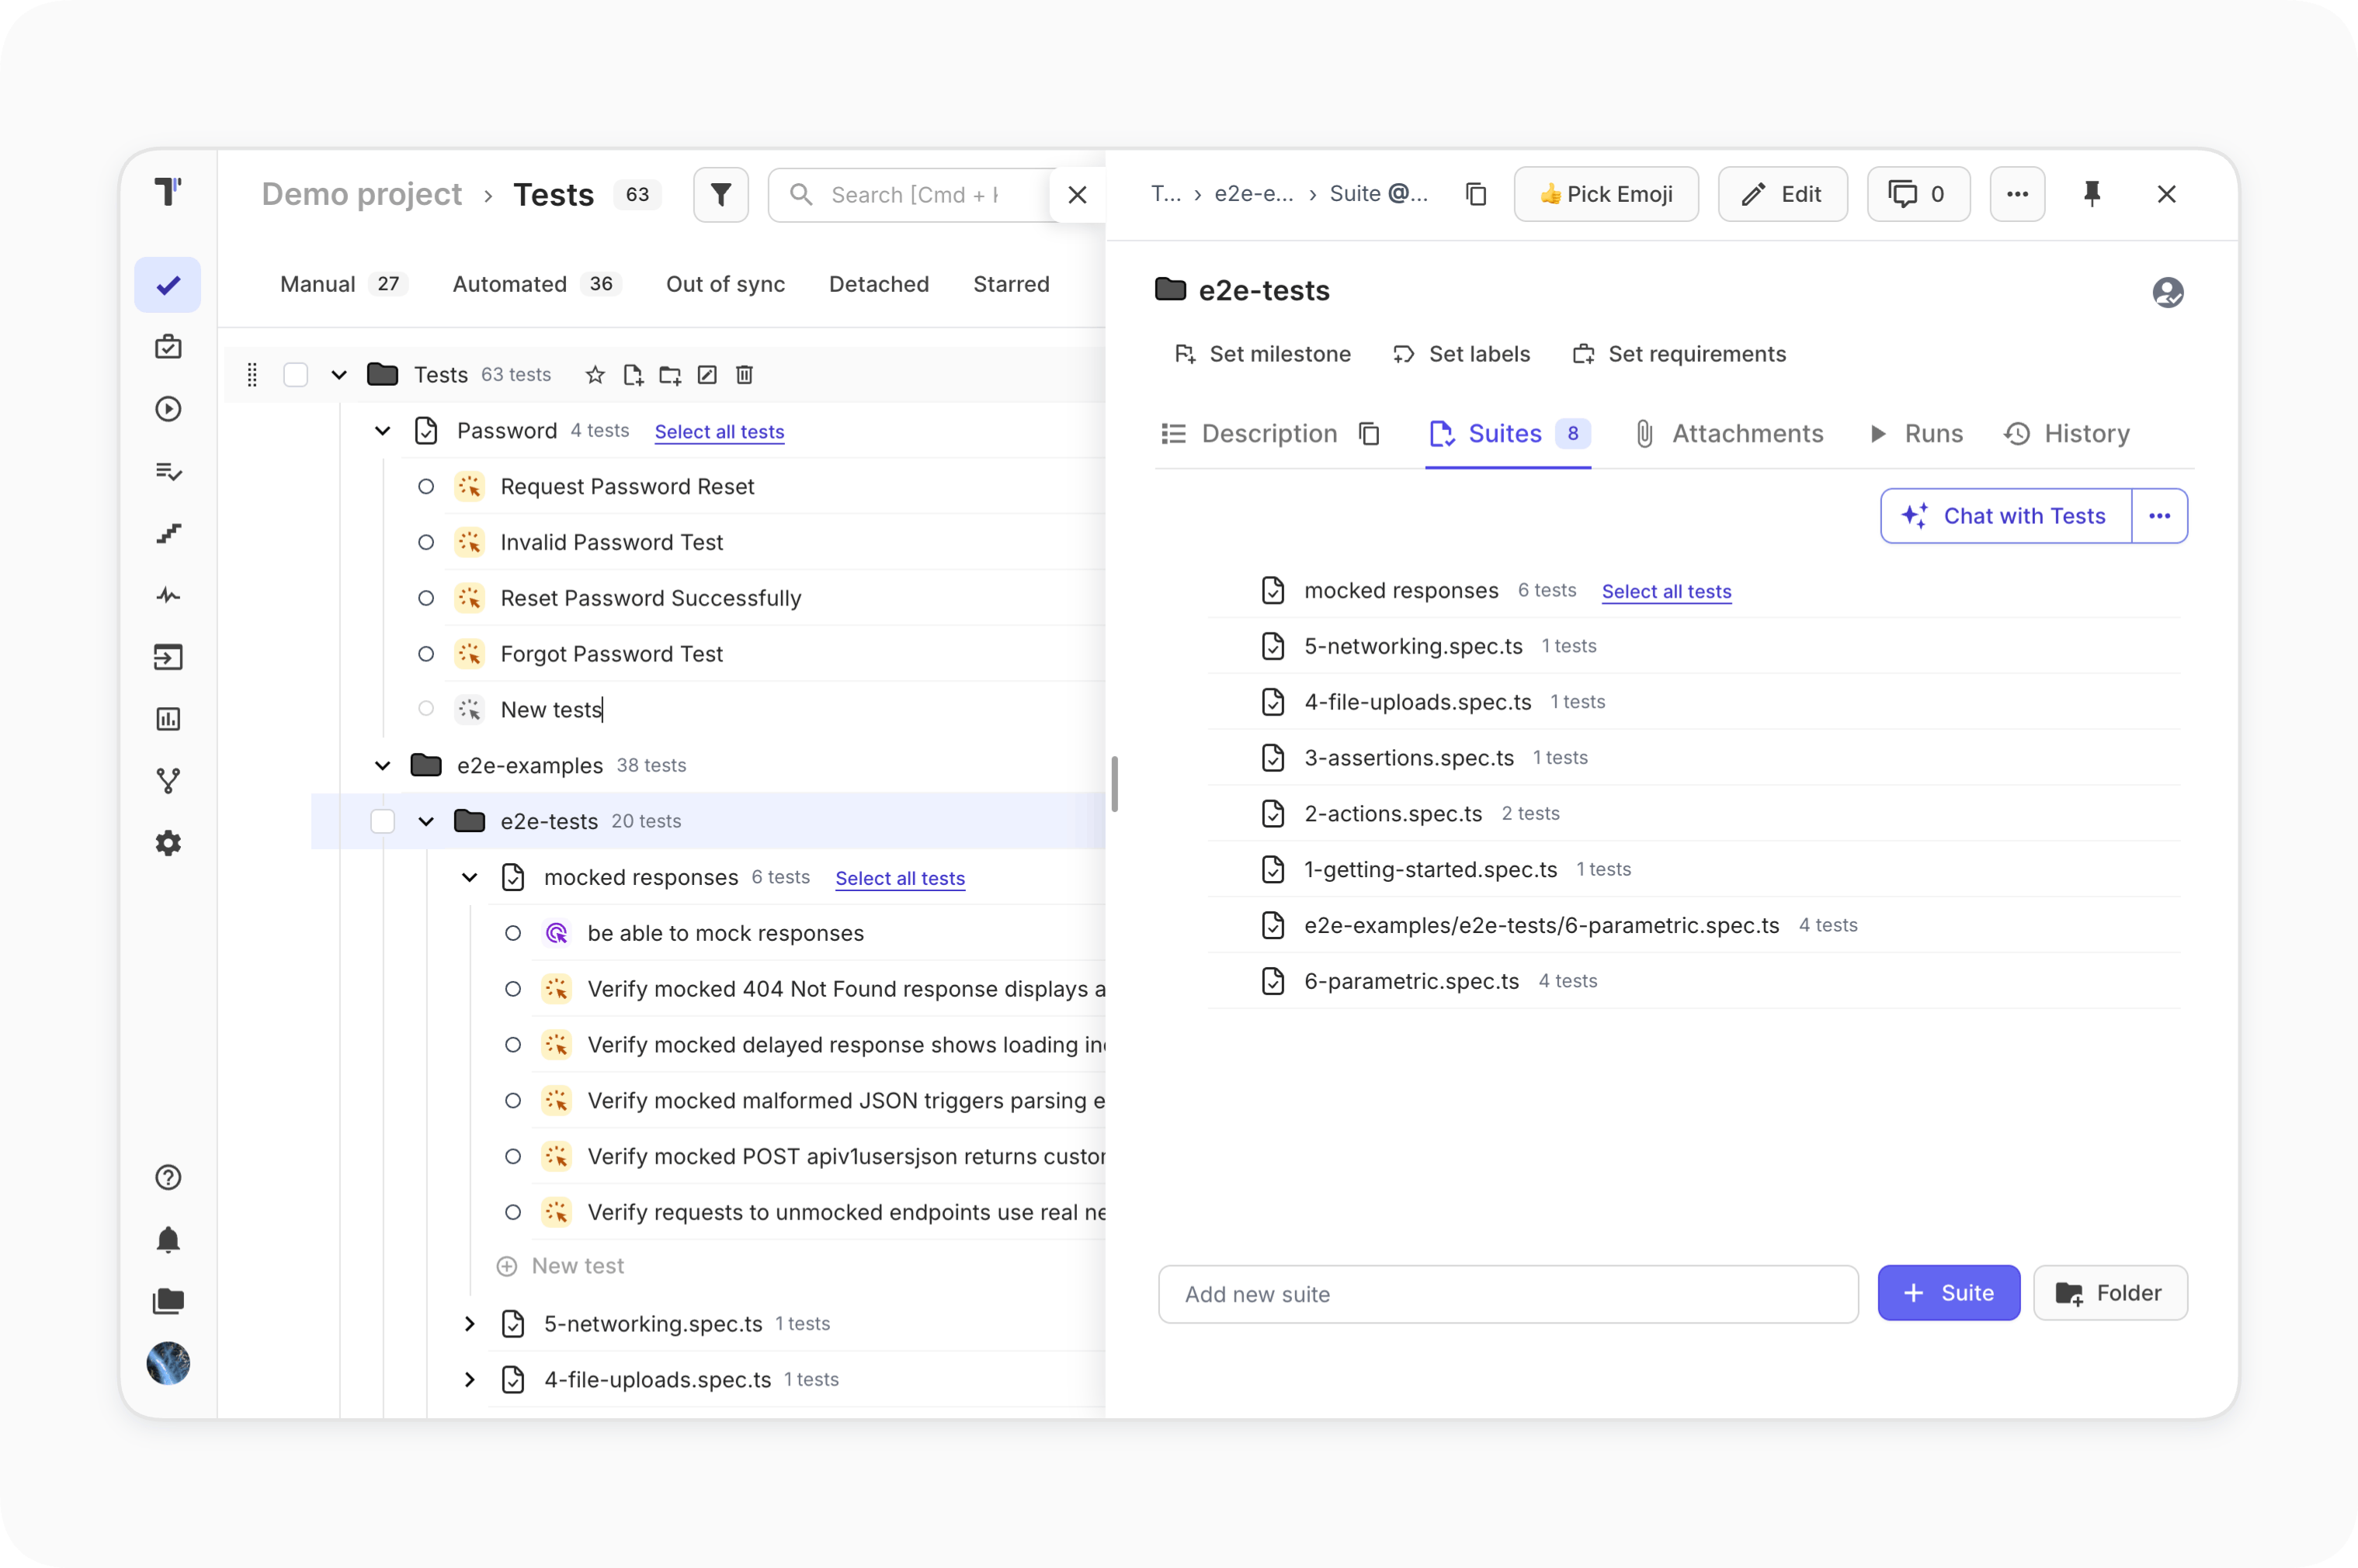Select circle for Verify mocked 404 Not Found
The image size is (2358, 1568).
[x=513, y=989]
